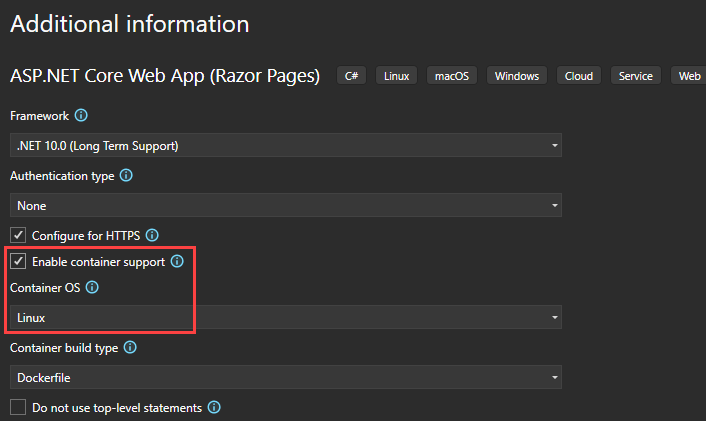
Task: Open the Container OS dropdown showing Linux
Action: [x=286, y=317]
